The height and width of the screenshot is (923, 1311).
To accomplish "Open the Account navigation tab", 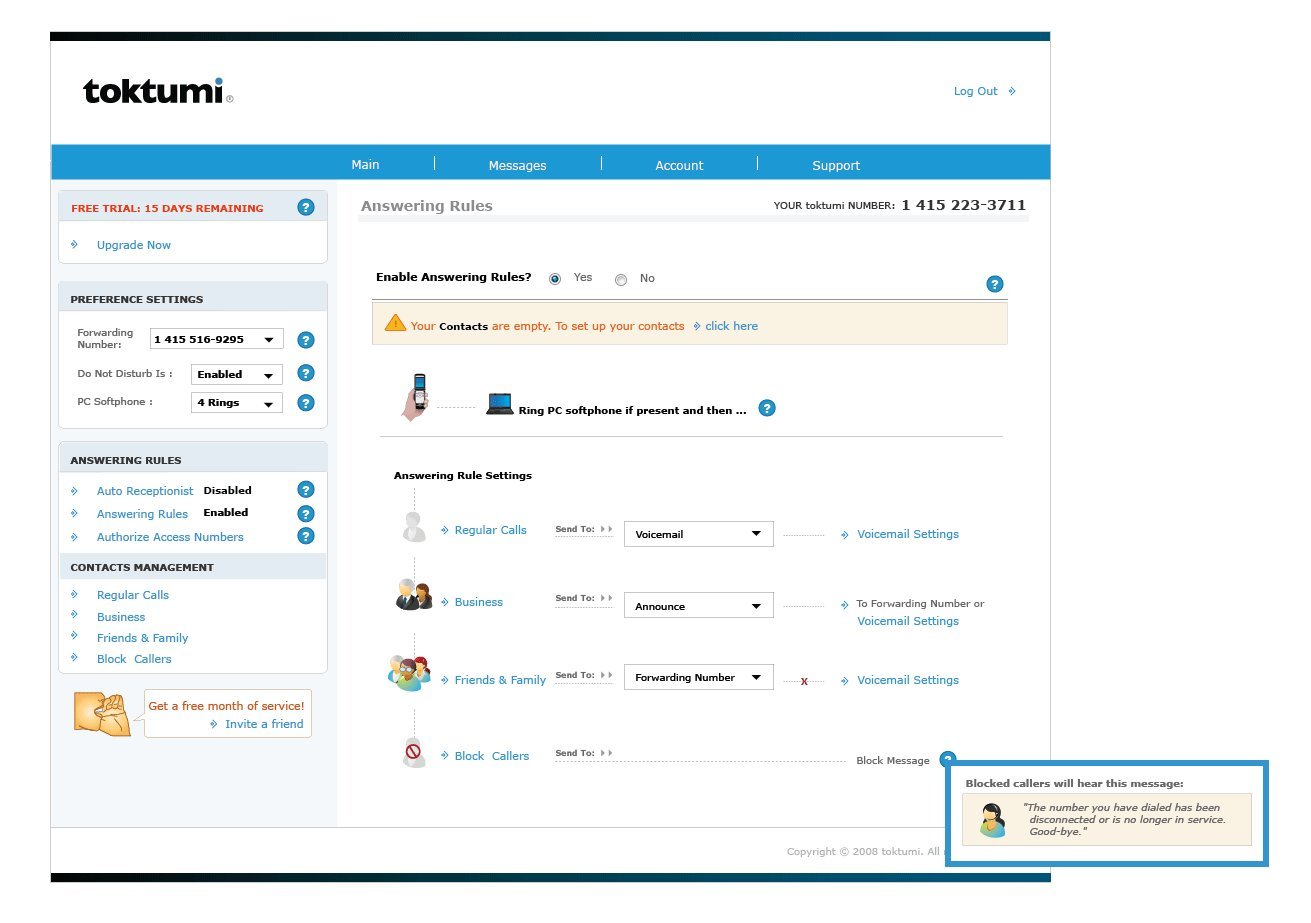I will point(679,166).
